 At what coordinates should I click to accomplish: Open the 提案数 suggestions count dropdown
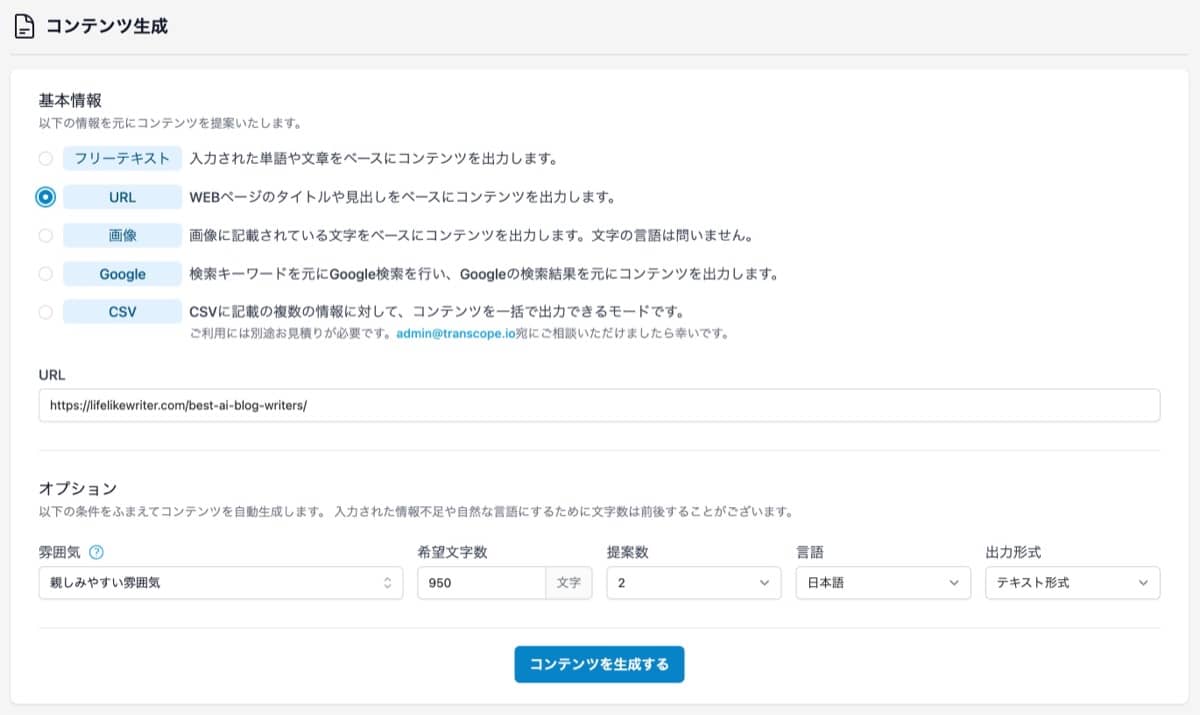pyautogui.click(x=693, y=583)
